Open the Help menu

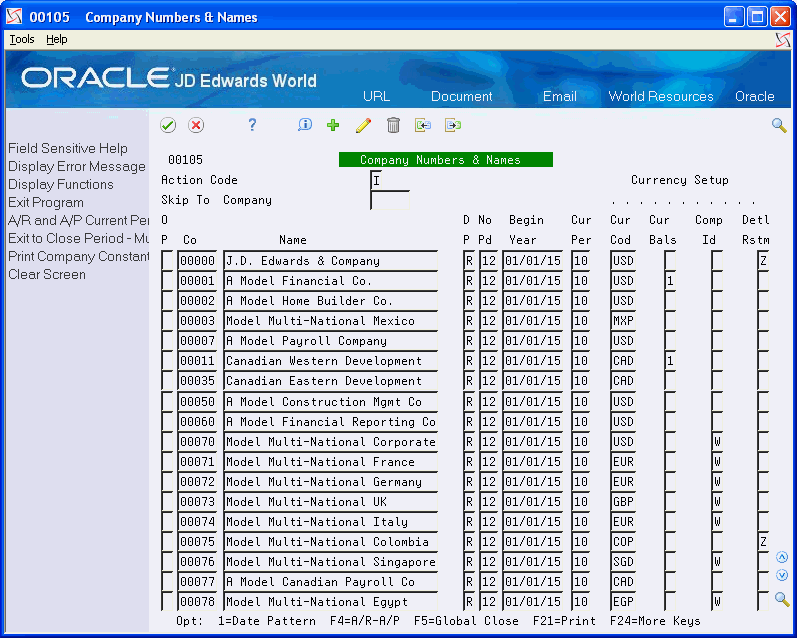[x=56, y=39]
